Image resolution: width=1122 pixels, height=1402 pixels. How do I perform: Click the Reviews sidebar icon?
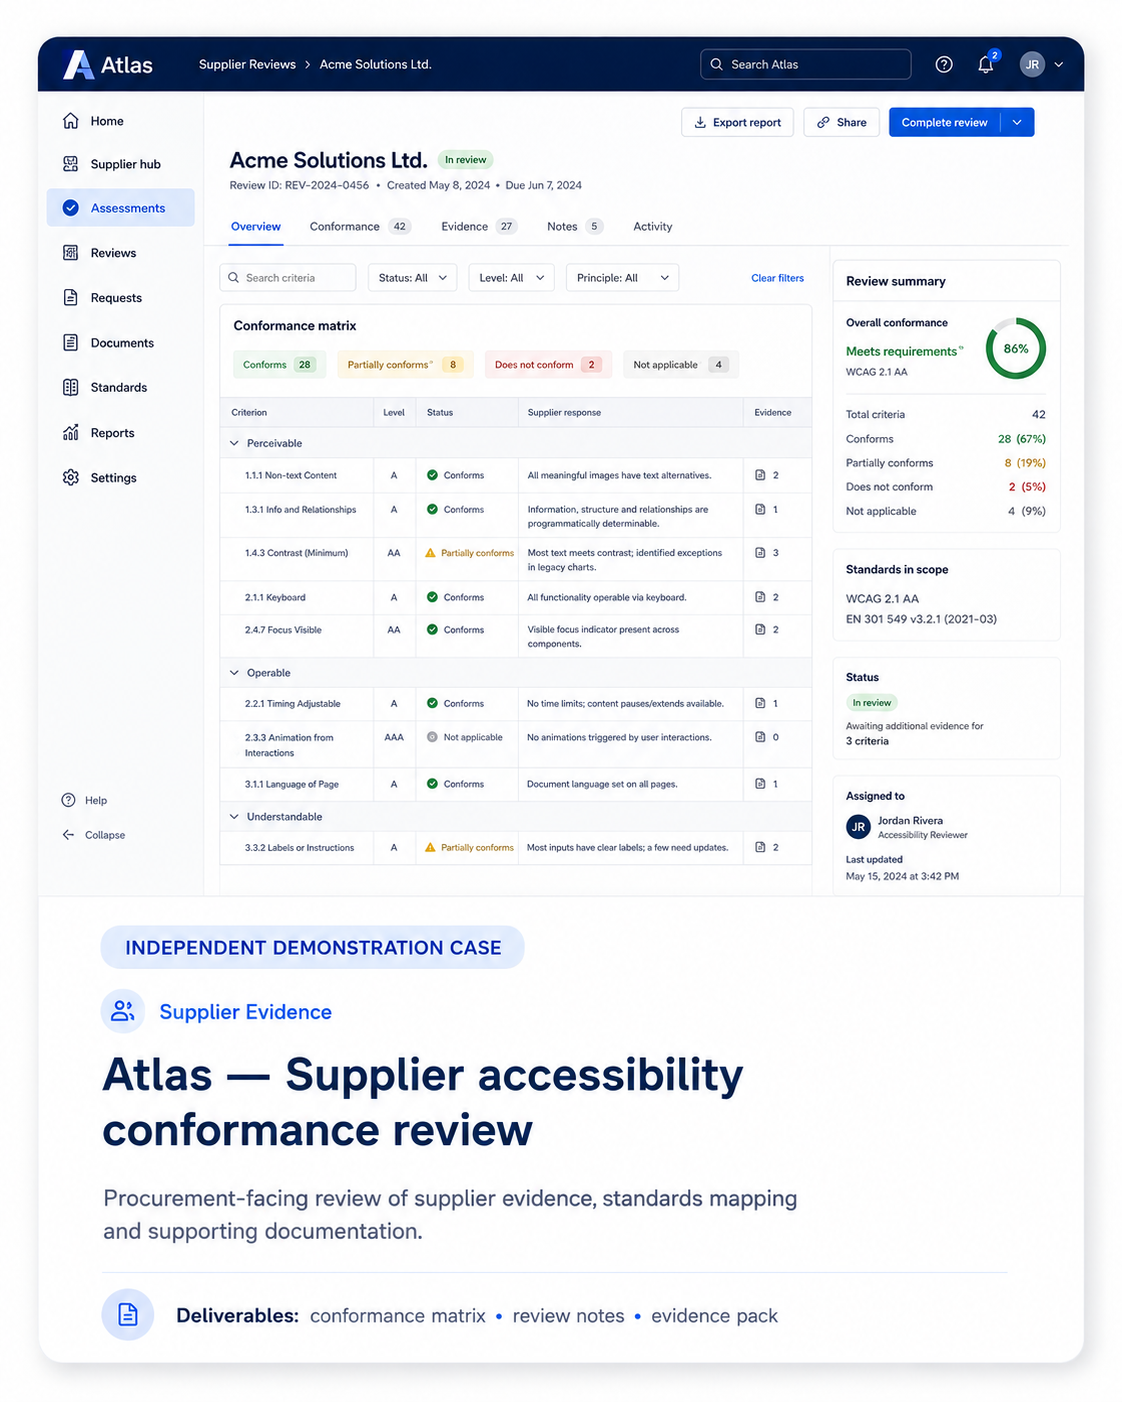point(71,253)
